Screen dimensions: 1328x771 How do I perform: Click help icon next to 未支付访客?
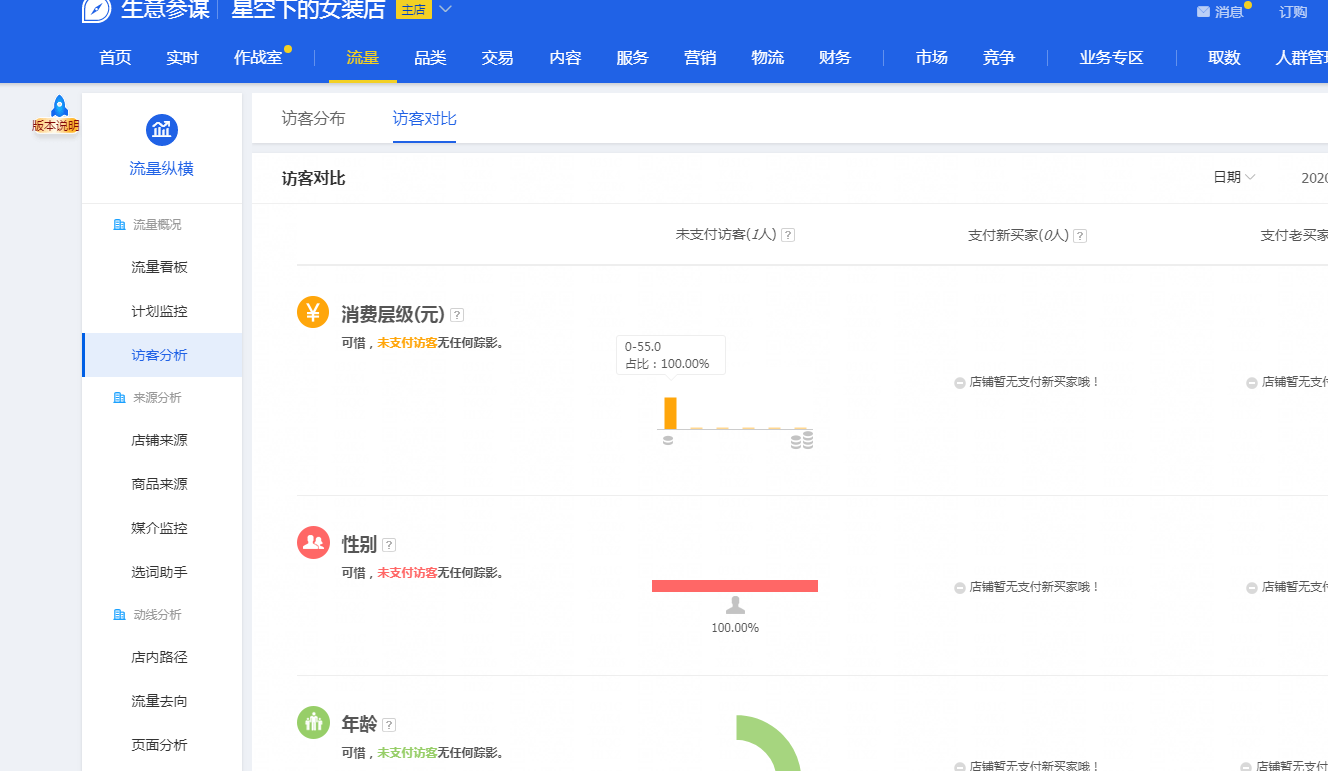click(788, 235)
